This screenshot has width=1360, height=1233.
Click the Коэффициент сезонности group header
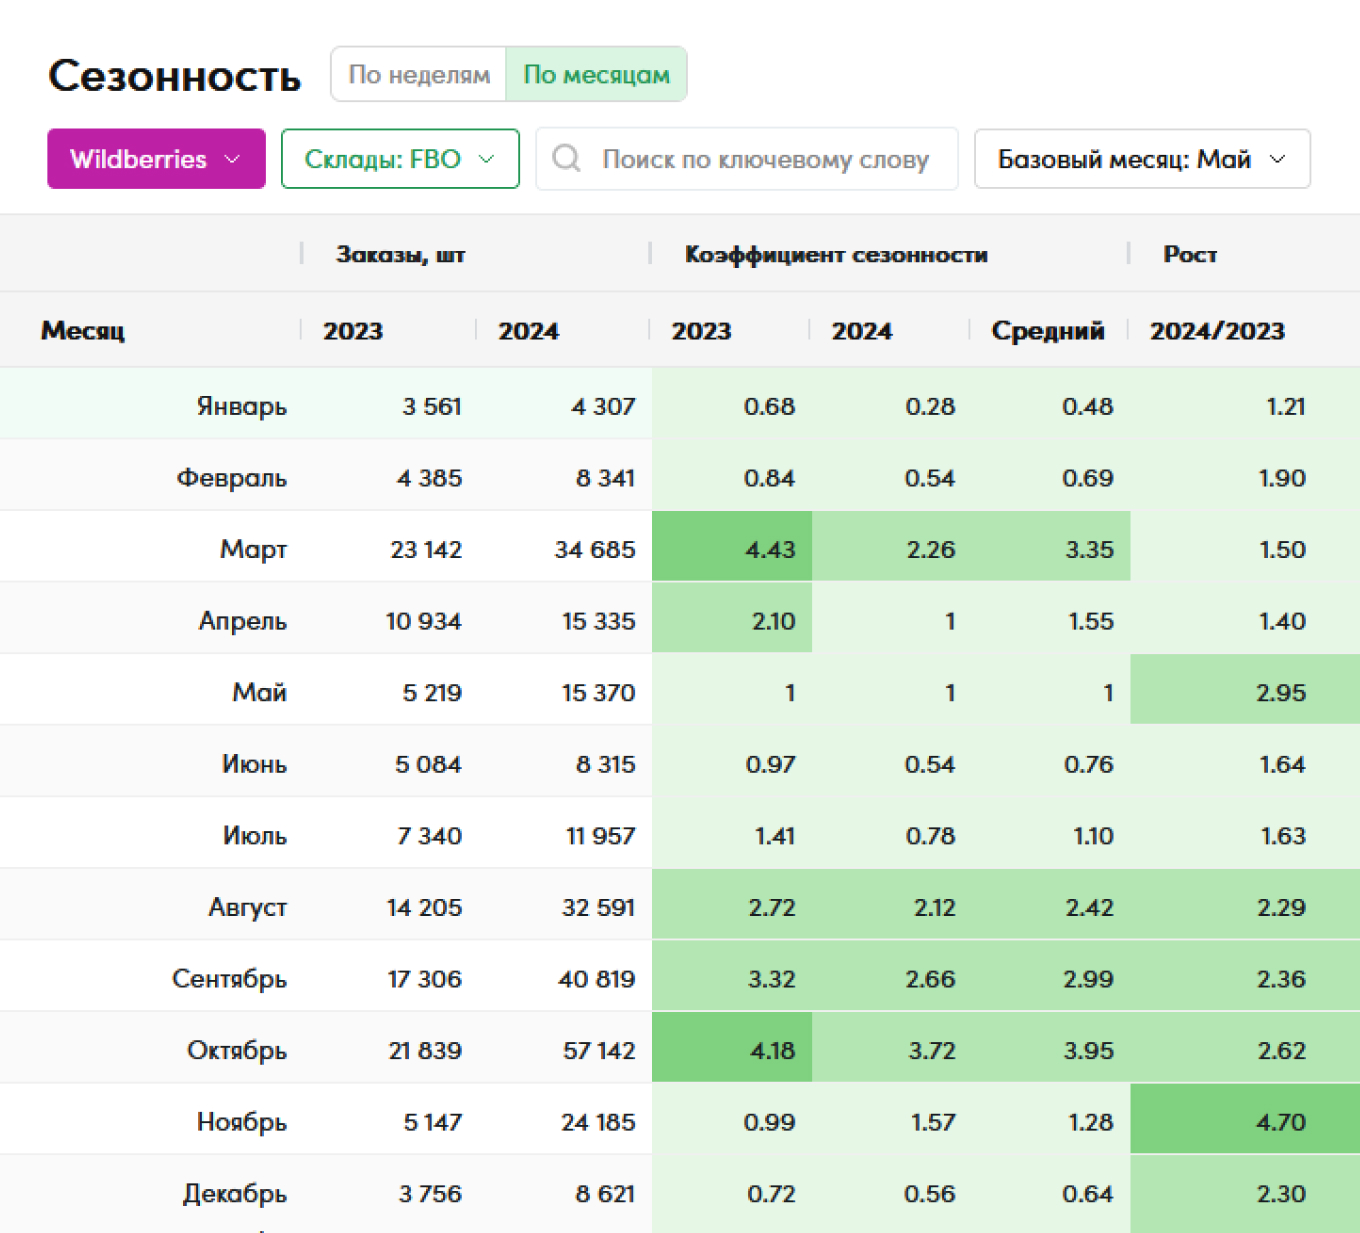[835, 255]
